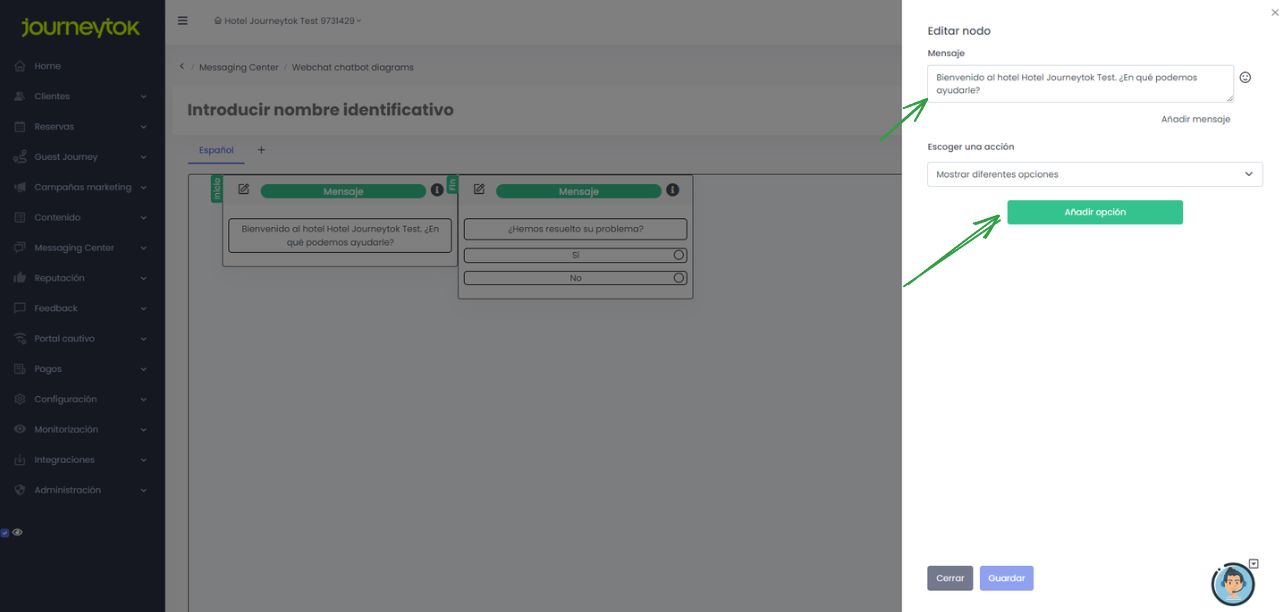The height and width of the screenshot is (612, 1286).
Task: Click the Añadir opción button
Action: click(1094, 212)
